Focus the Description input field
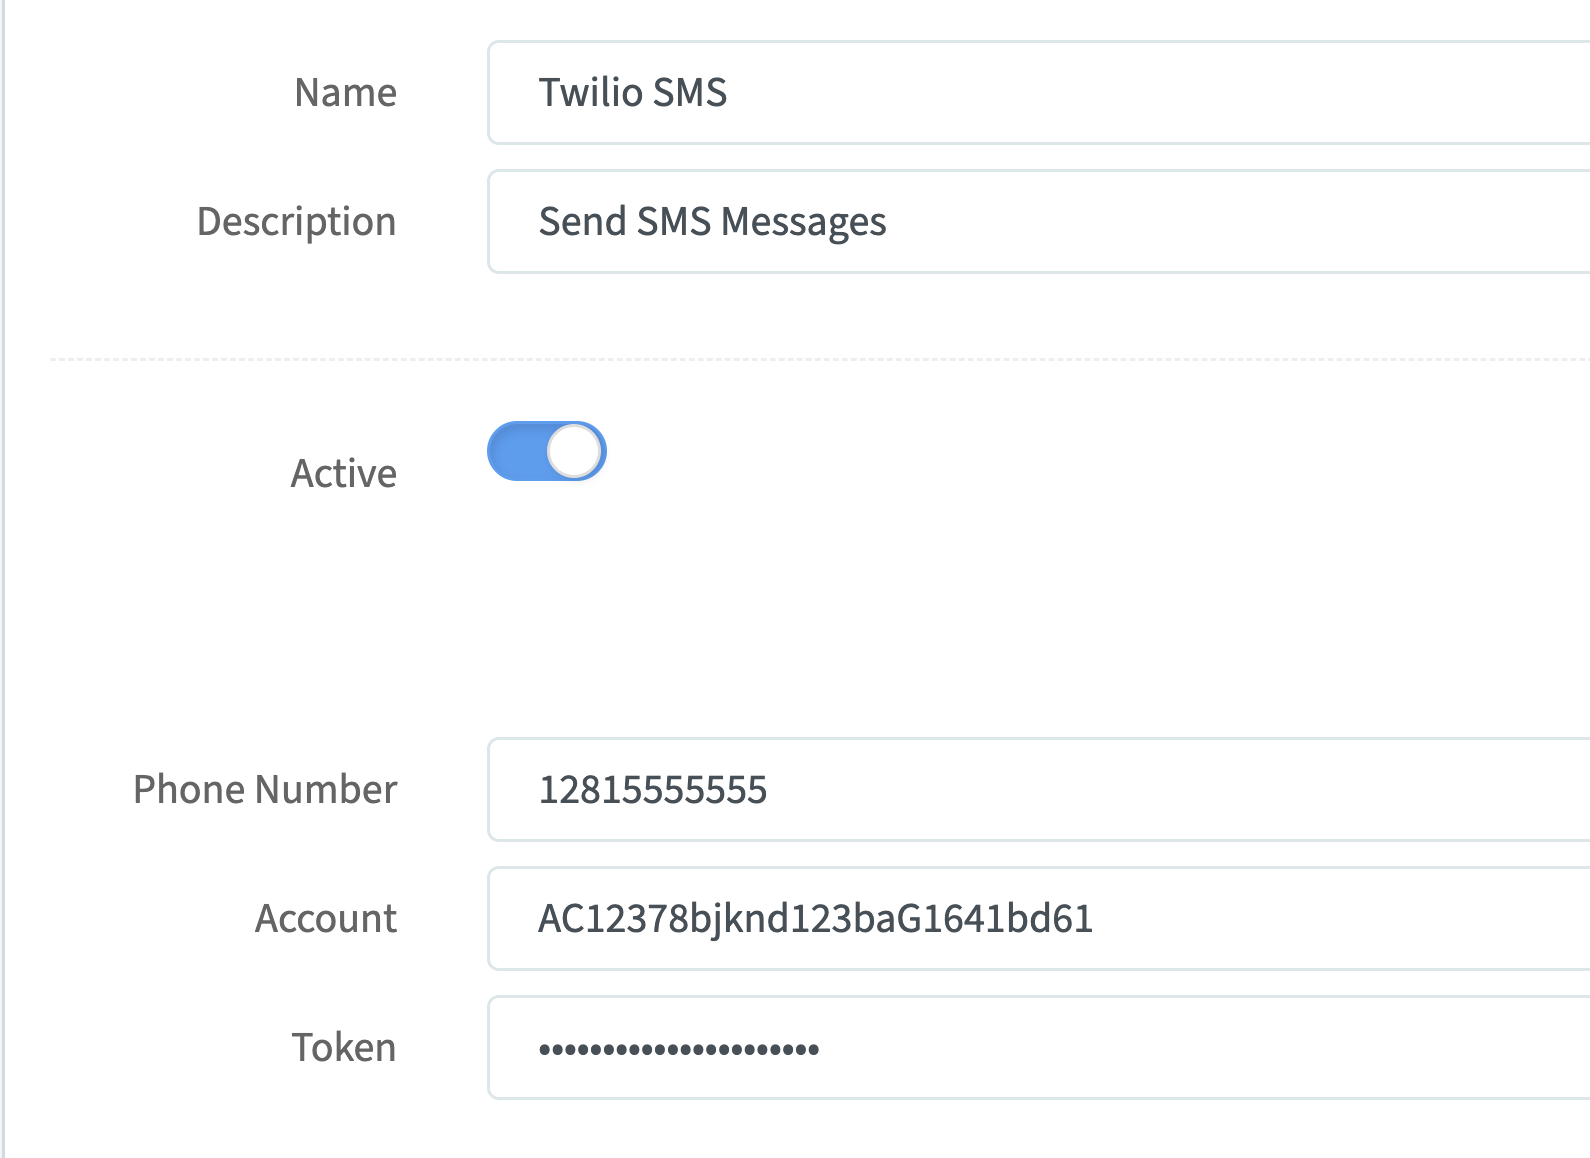The width and height of the screenshot is (1590, 1158). click(x=1039, y=221)
